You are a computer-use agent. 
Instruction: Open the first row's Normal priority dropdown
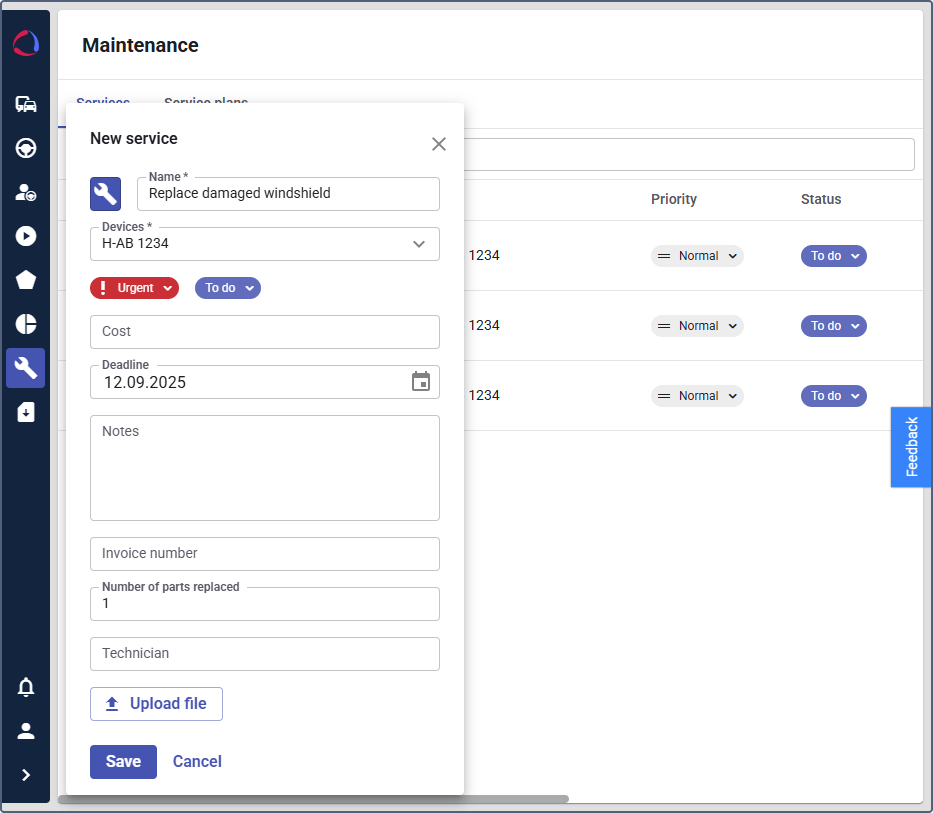point(697,256)
